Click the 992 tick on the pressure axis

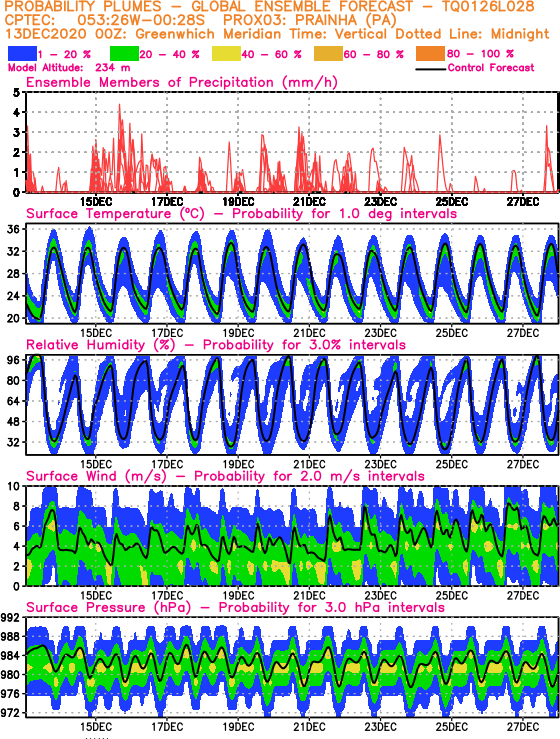(x=11, y=617)
